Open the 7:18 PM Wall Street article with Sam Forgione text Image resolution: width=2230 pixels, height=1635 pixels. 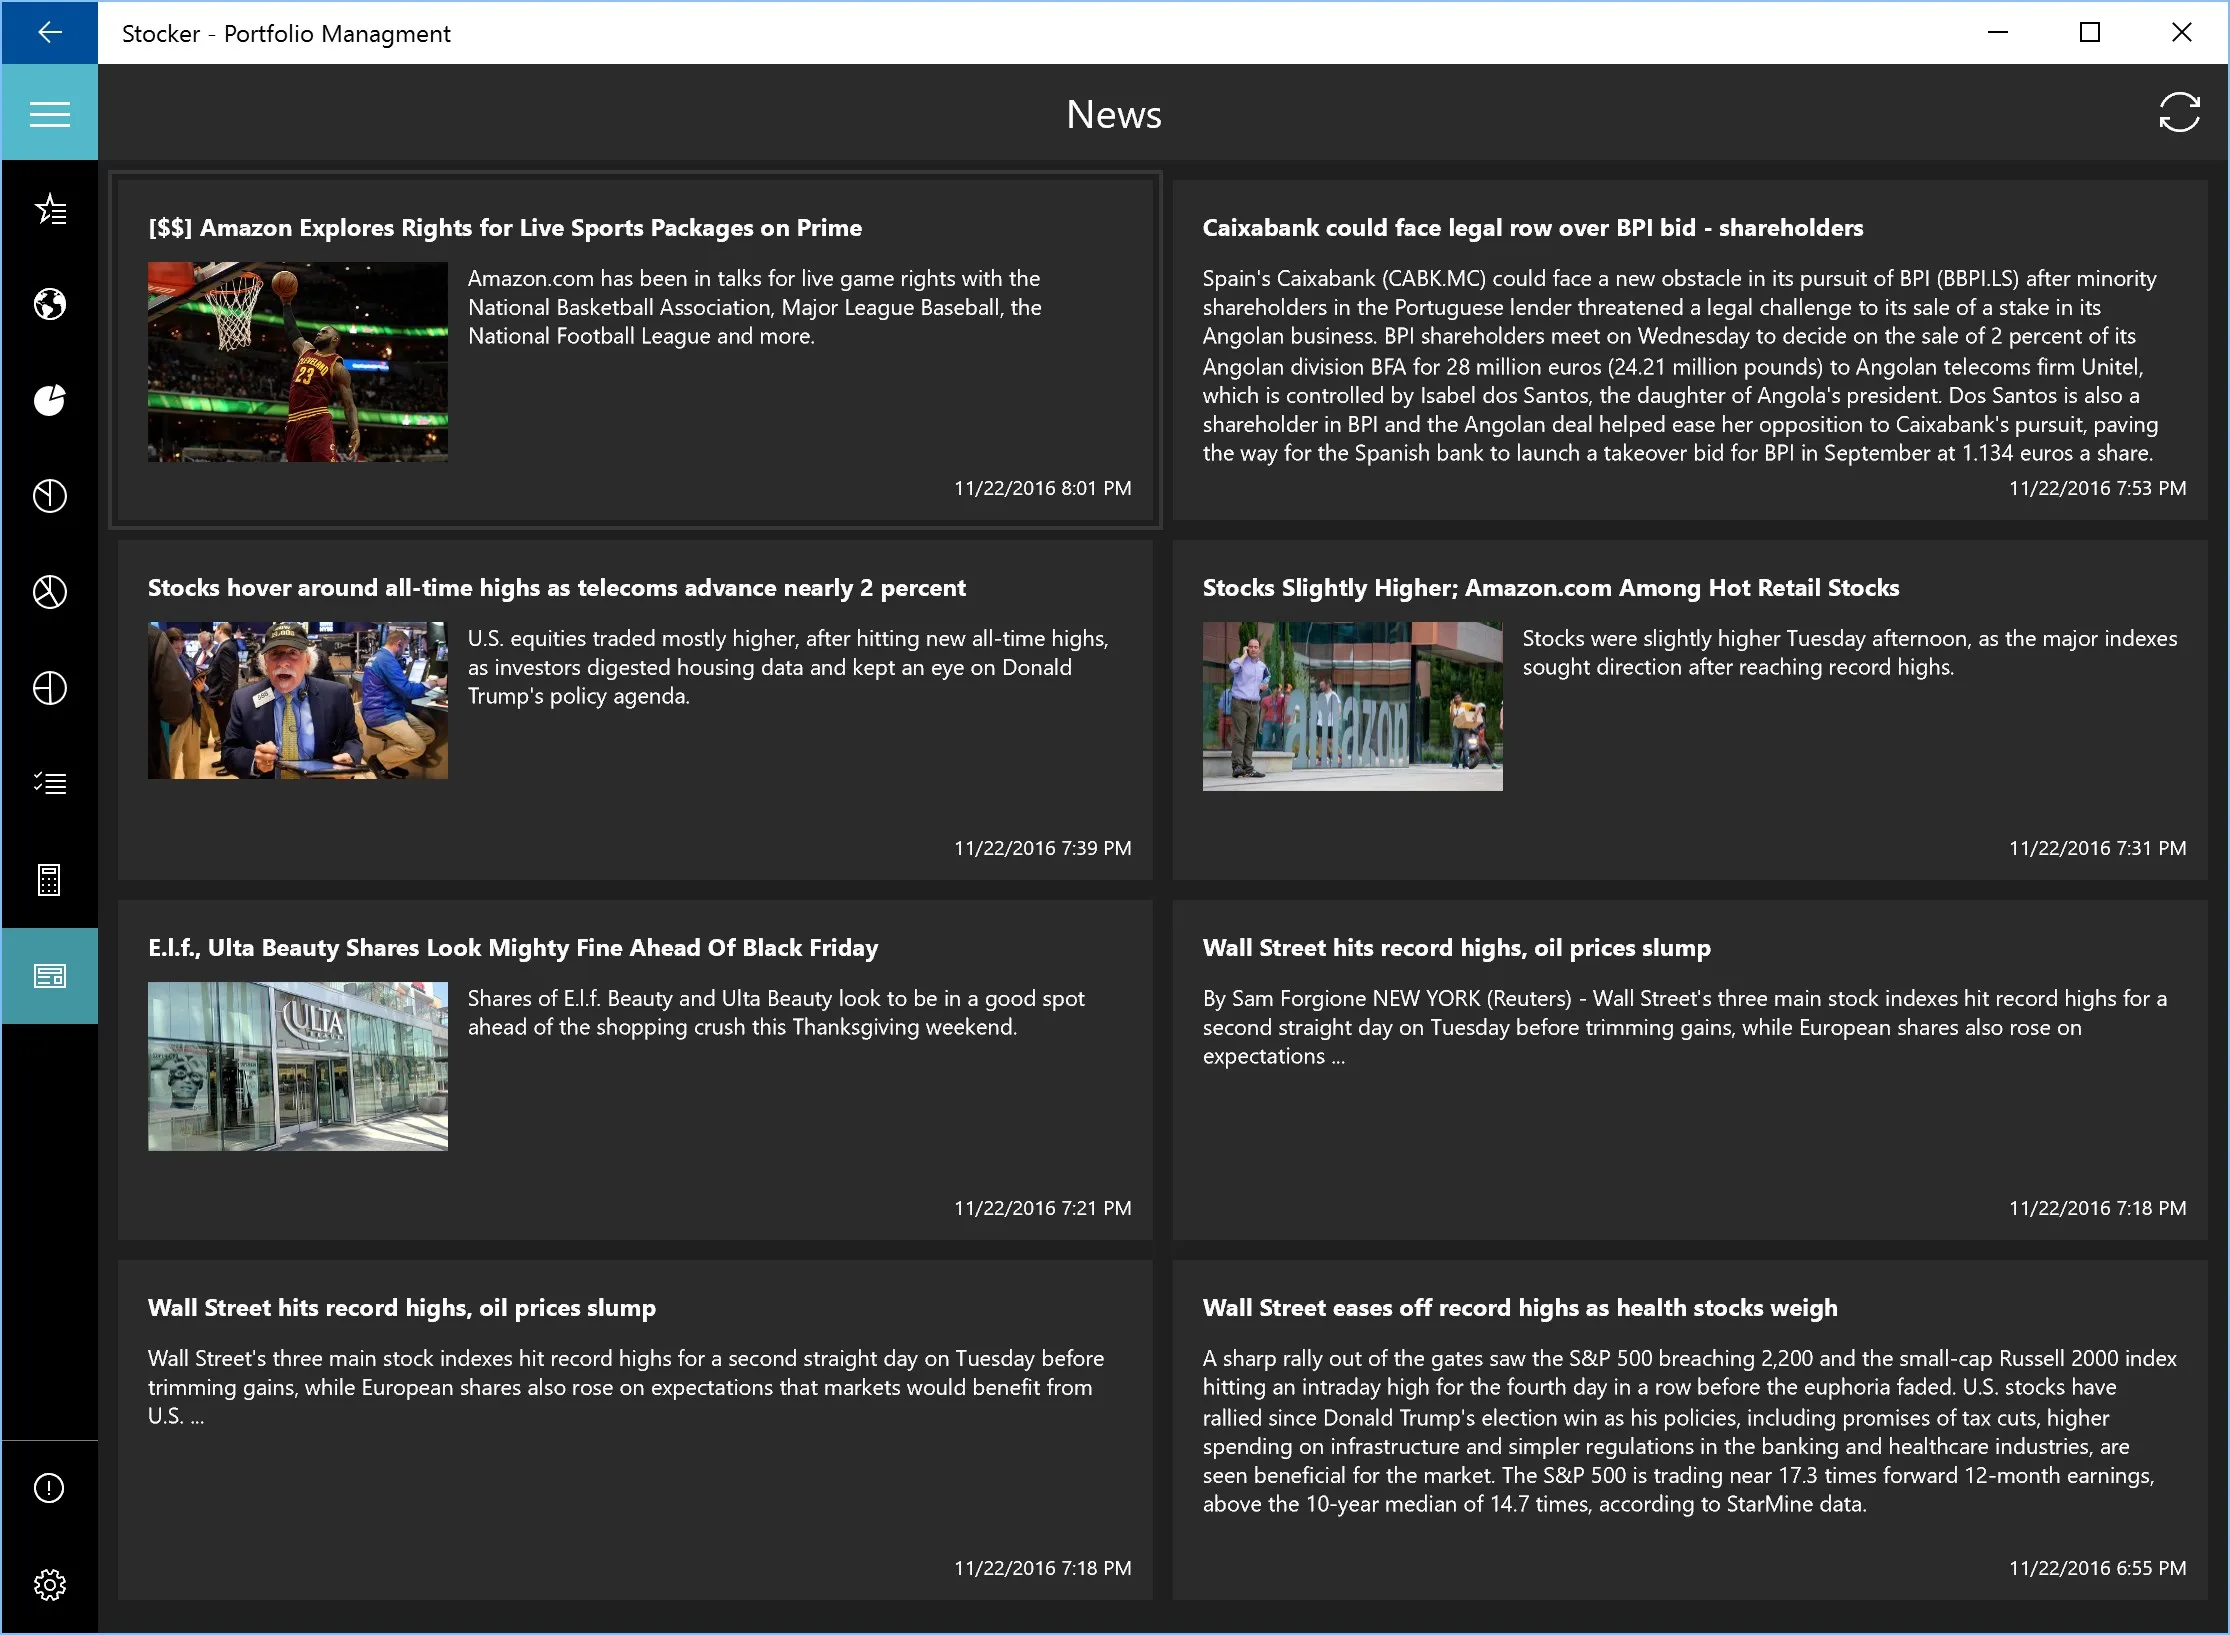[x=1690, y=1070]
